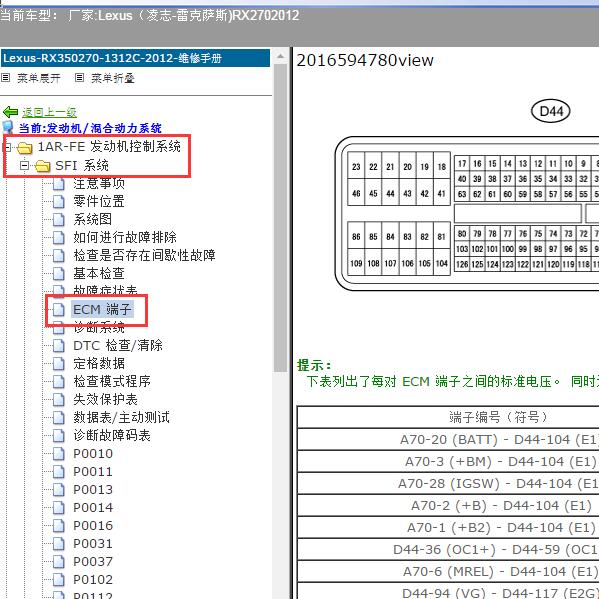
Task: Click the document icon beside 如何进行故障排除
Action: (58, 237)
